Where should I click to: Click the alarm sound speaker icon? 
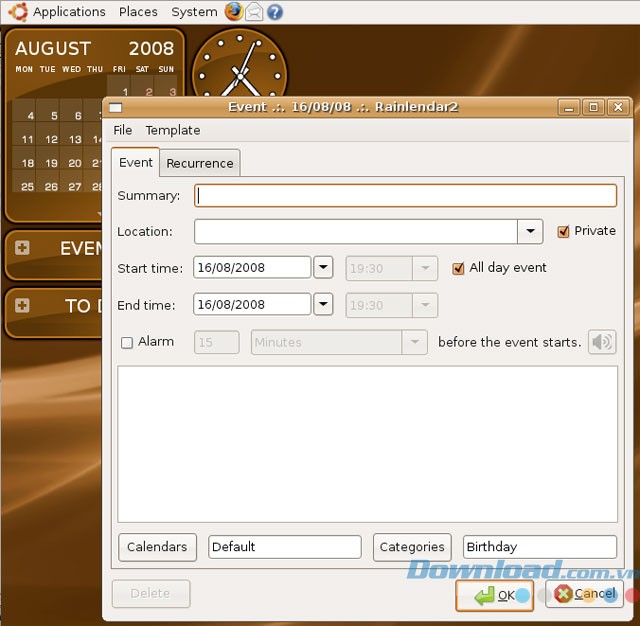(x=602, y=342)
